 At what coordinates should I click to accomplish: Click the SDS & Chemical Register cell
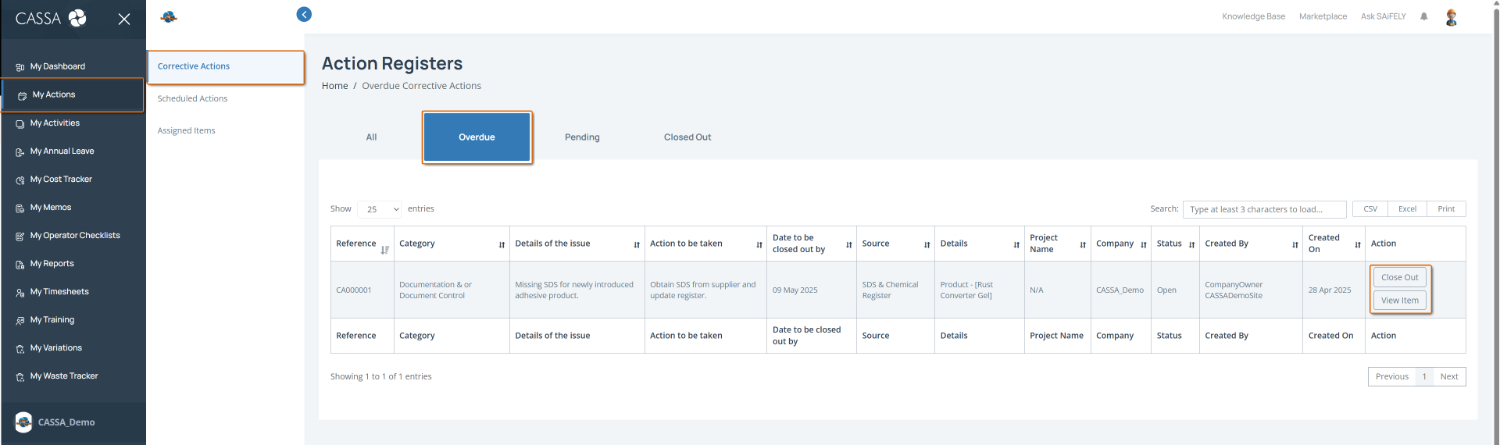(893, 290)
